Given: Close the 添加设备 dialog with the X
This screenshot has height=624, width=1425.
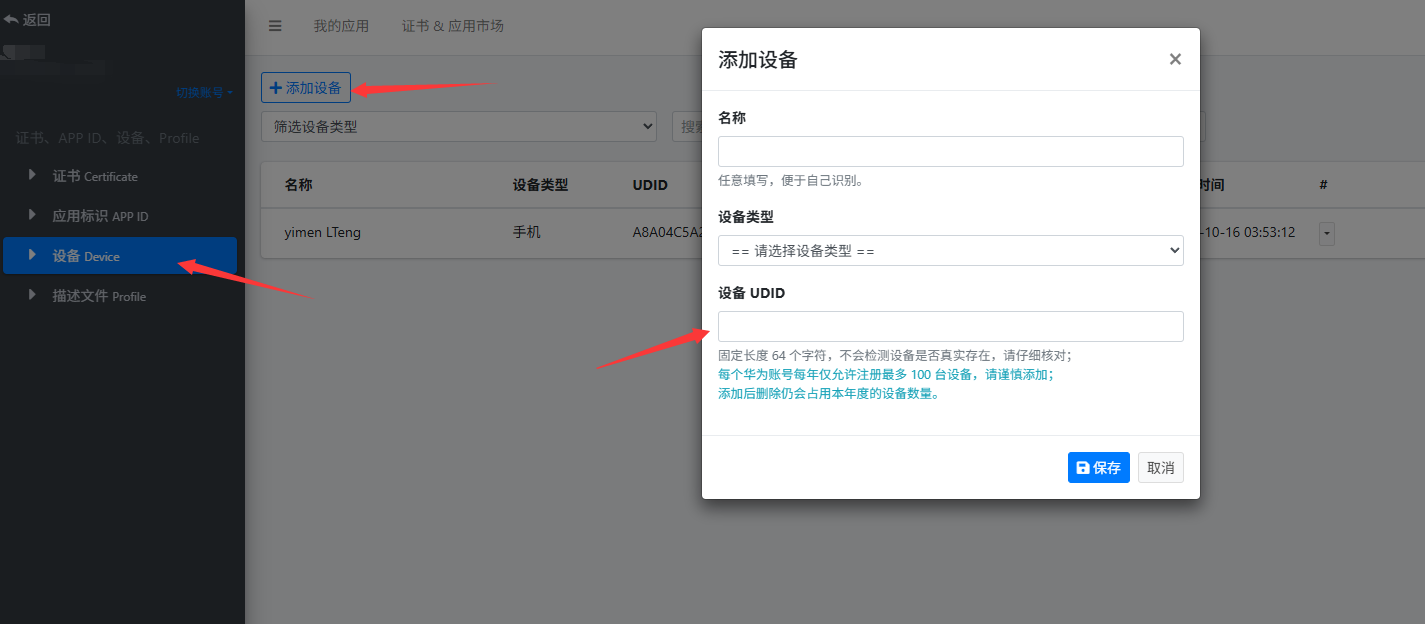Looking at the screenshot, I should [x=1175, y=59].
